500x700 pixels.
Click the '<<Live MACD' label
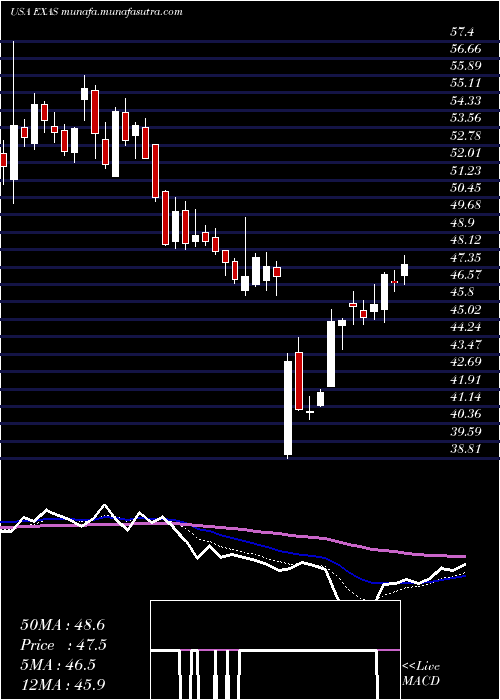(421, 674)
